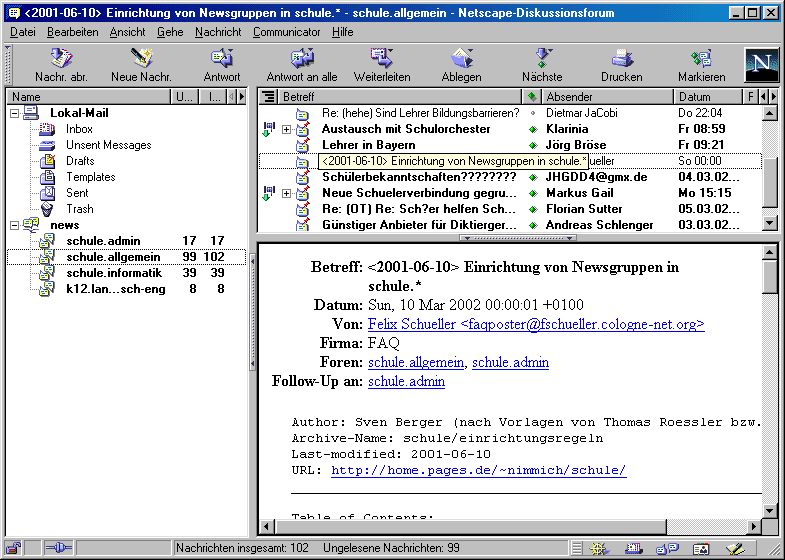Collapse the news server tree node

pos(15,225)
